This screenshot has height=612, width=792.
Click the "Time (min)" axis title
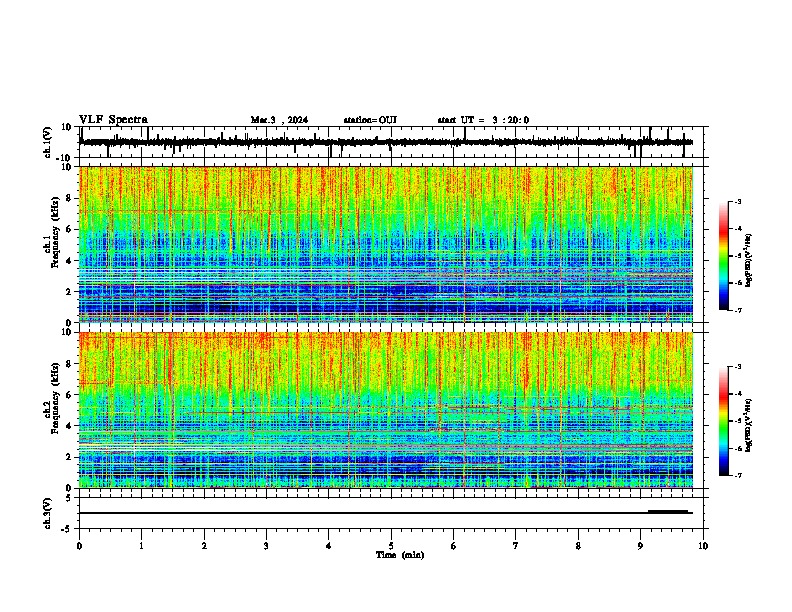point(400,555)
